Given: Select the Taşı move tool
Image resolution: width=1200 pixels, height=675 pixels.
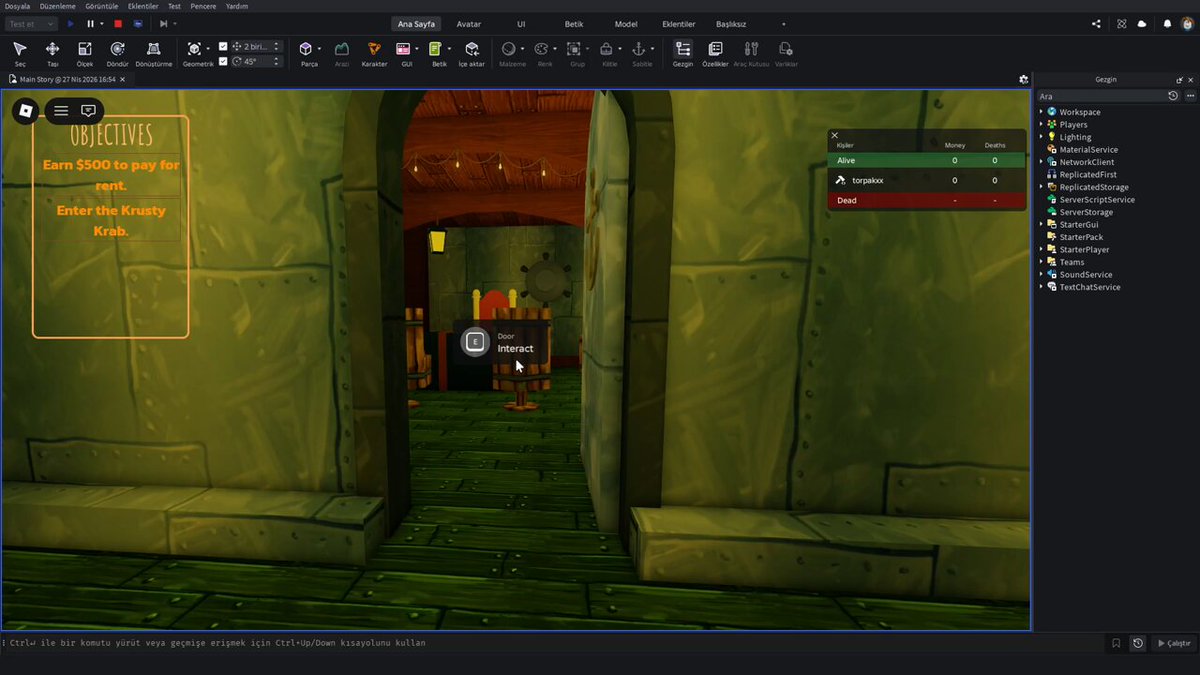Looking at the screenshot, I should point(52,53).
